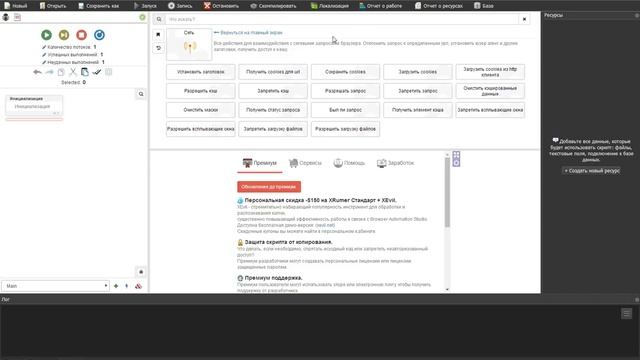Screen dimensions: 640x360
Task: Click Загрузить cookies button
Action: (418, 72)
